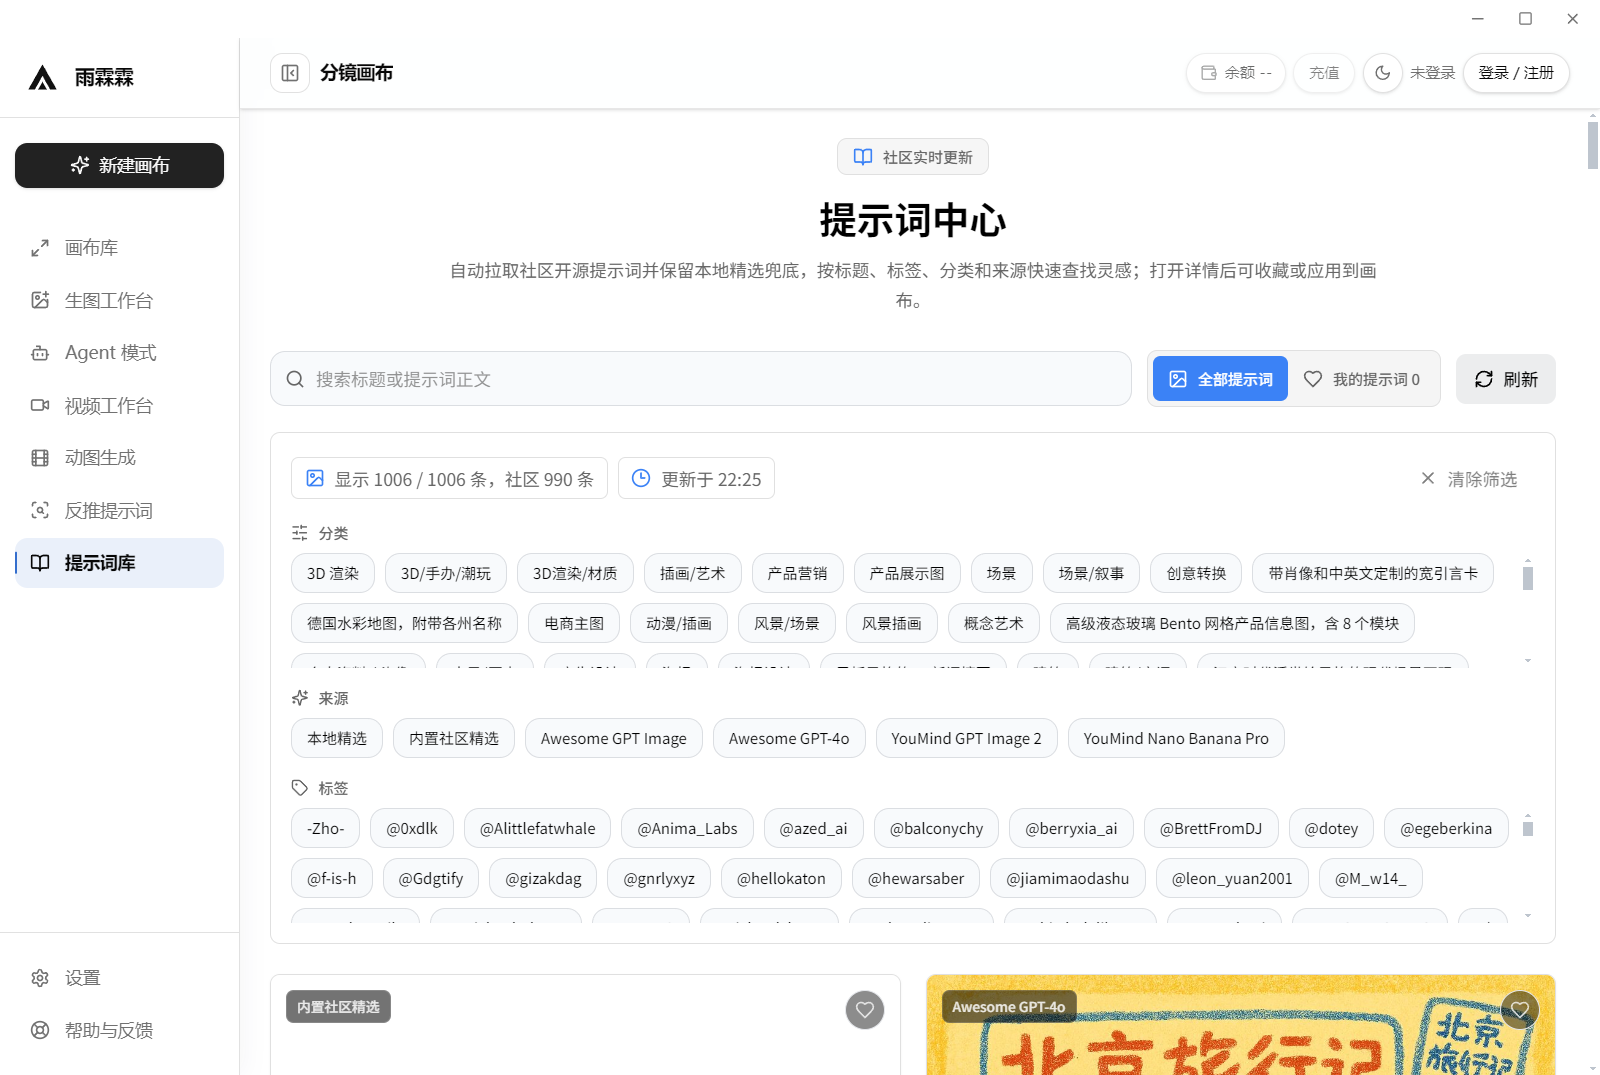Viewport: 1600px width, 1075px height.
Task: Filter by source 本地精选
Action: [x=337, y=738]
